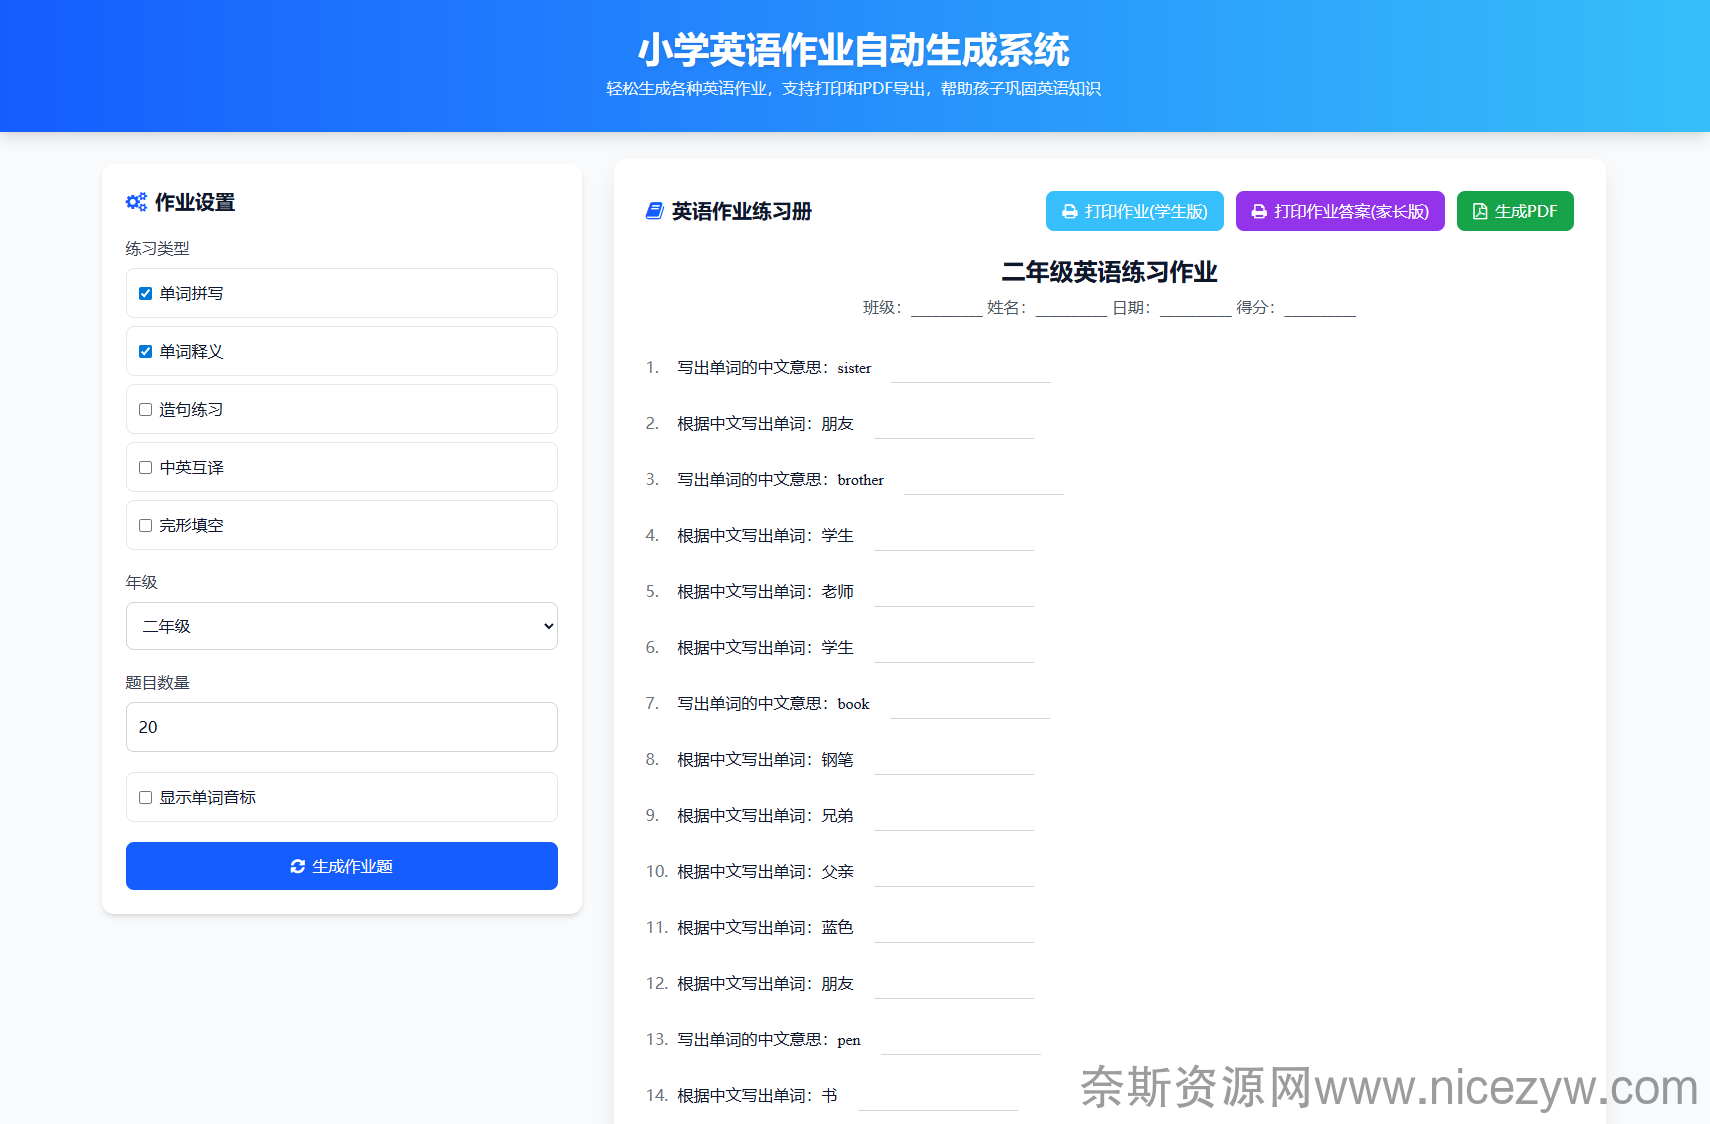This screenshot has width=1710, height=1124.
Task: Enable the 中英互译 checkbox
Action: click(x=146, y=468)
